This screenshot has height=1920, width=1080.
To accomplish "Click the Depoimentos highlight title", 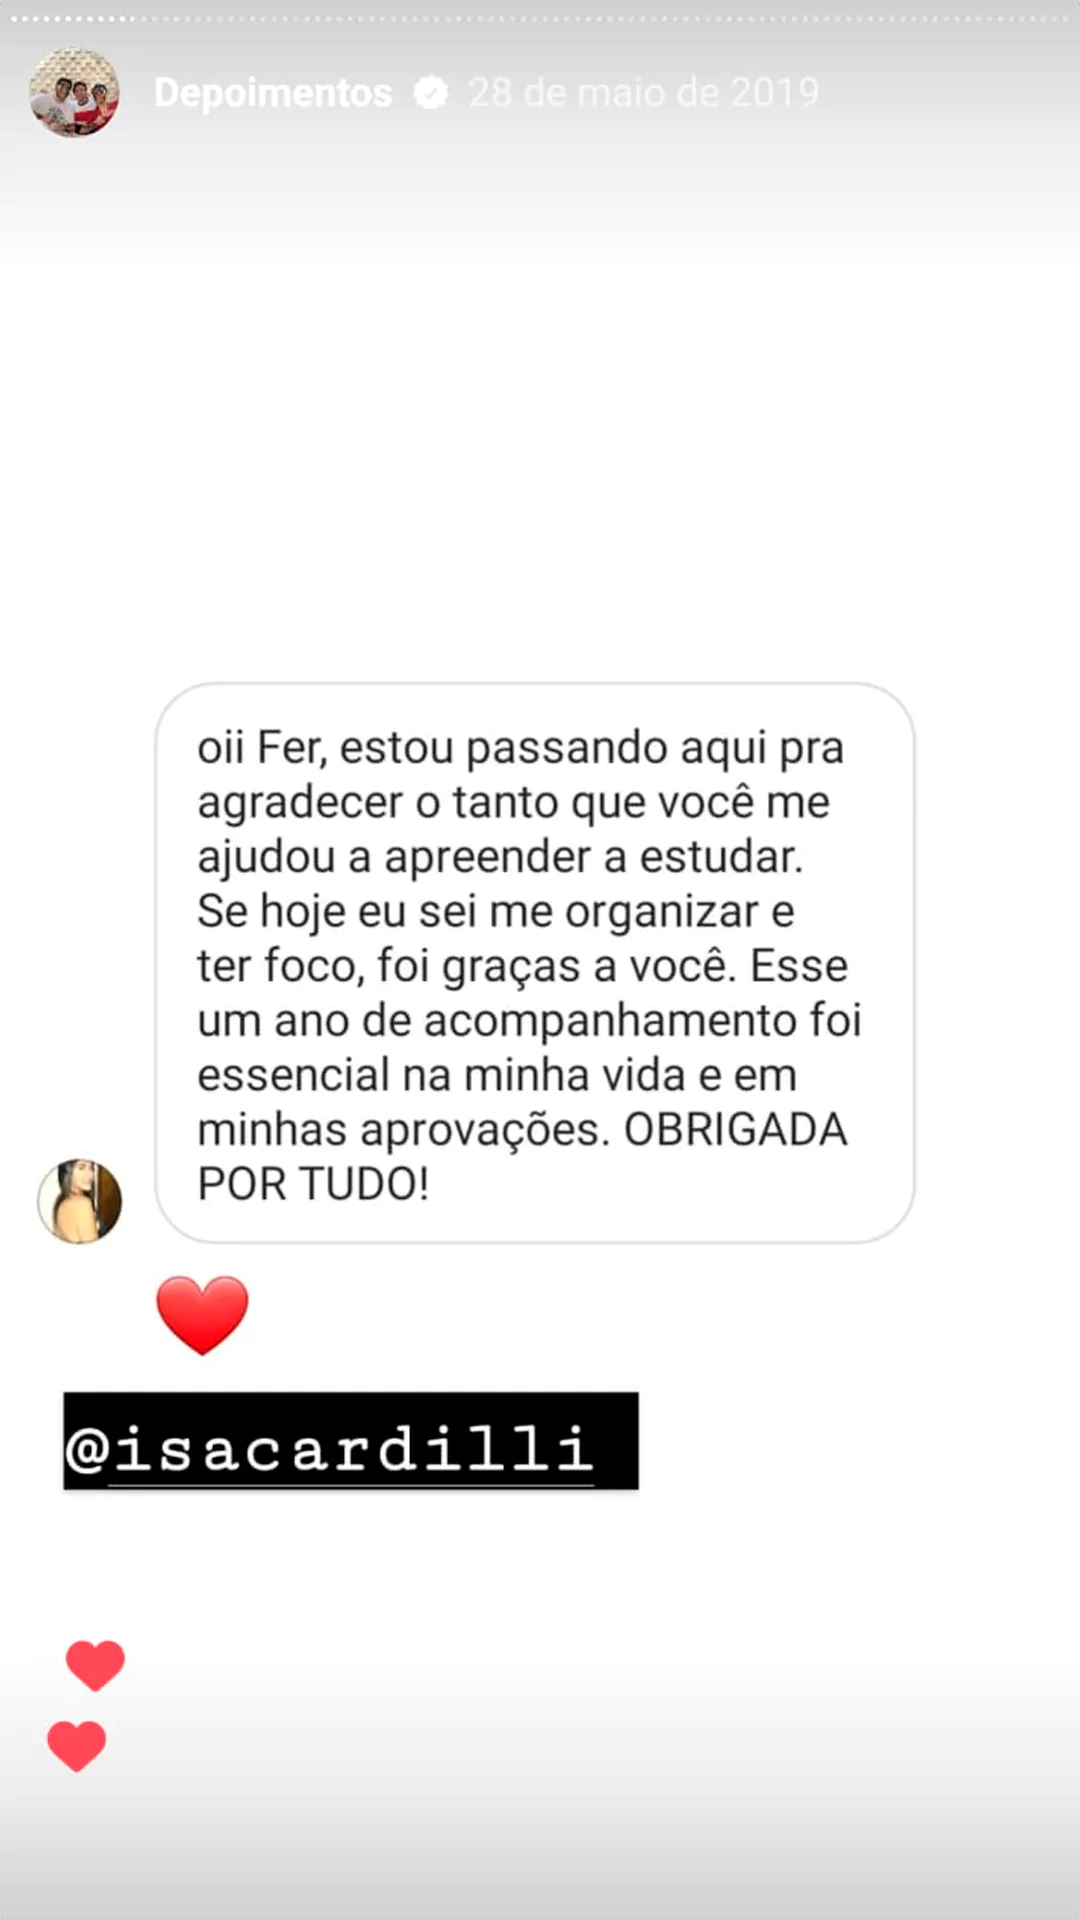I will 273,93.
